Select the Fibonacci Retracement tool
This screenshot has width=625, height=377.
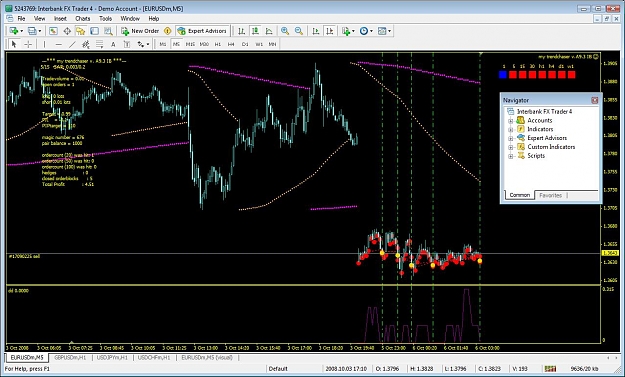click(x=99, y=44)
